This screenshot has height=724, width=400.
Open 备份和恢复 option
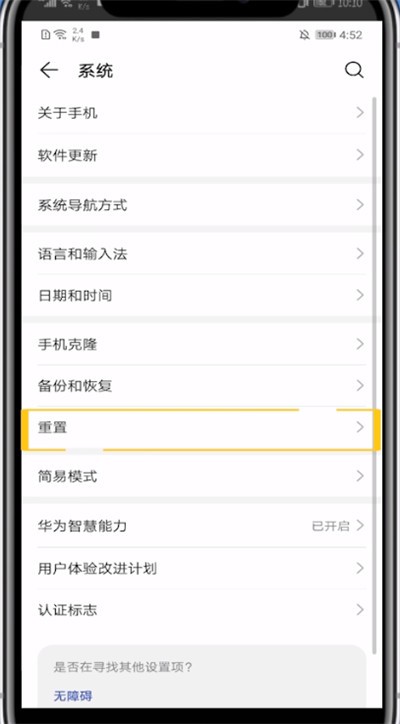pyautogui.click(x=201, y=386)
